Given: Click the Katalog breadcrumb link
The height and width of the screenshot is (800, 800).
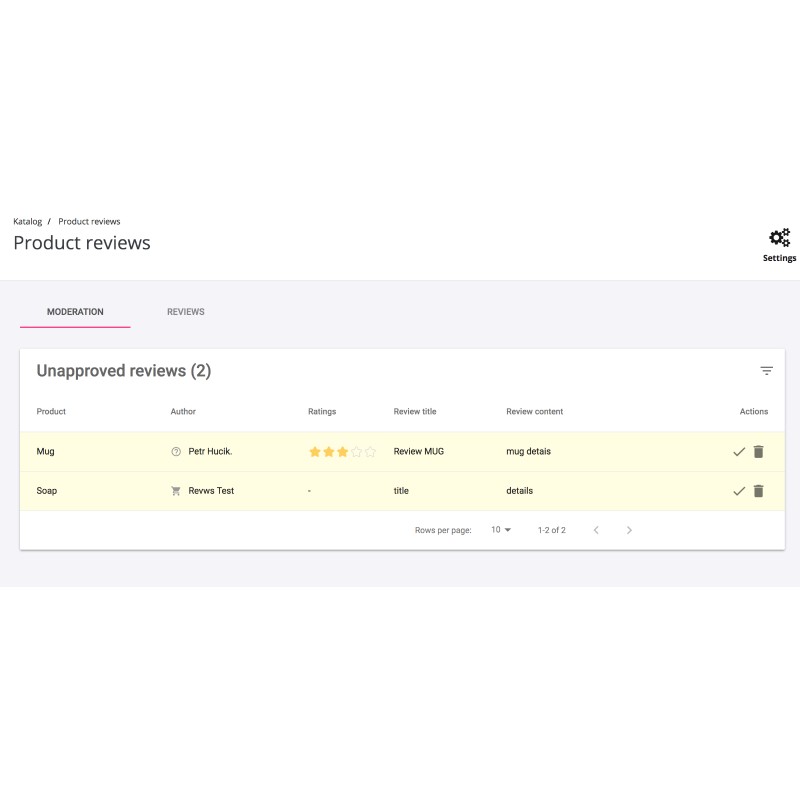Looking at the screenshot, I should pos(28,221).
